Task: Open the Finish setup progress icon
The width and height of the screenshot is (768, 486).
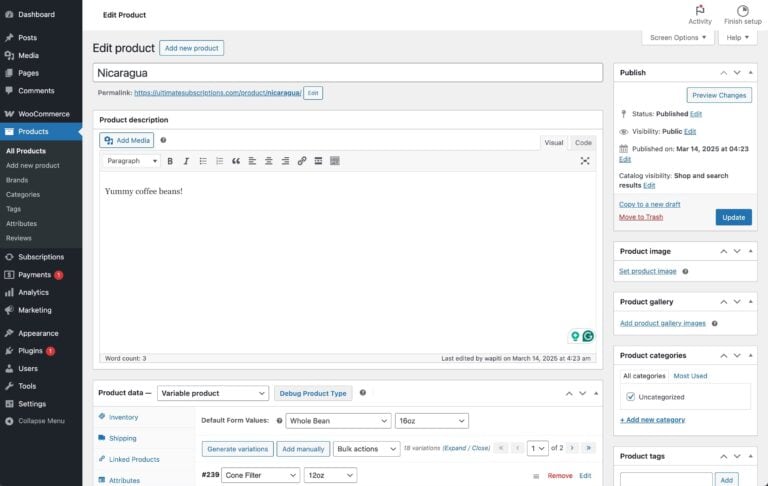Action: [x=743, y=10]
